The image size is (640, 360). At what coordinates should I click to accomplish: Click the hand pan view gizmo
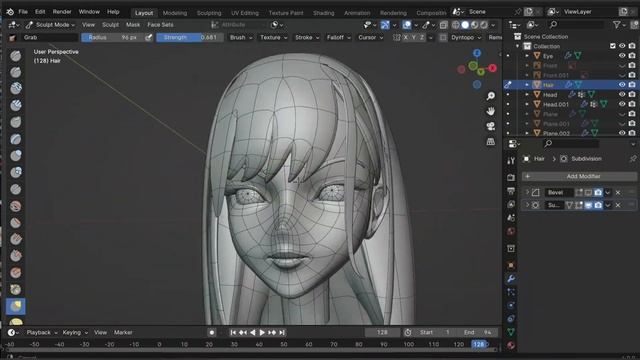[491, 111]
